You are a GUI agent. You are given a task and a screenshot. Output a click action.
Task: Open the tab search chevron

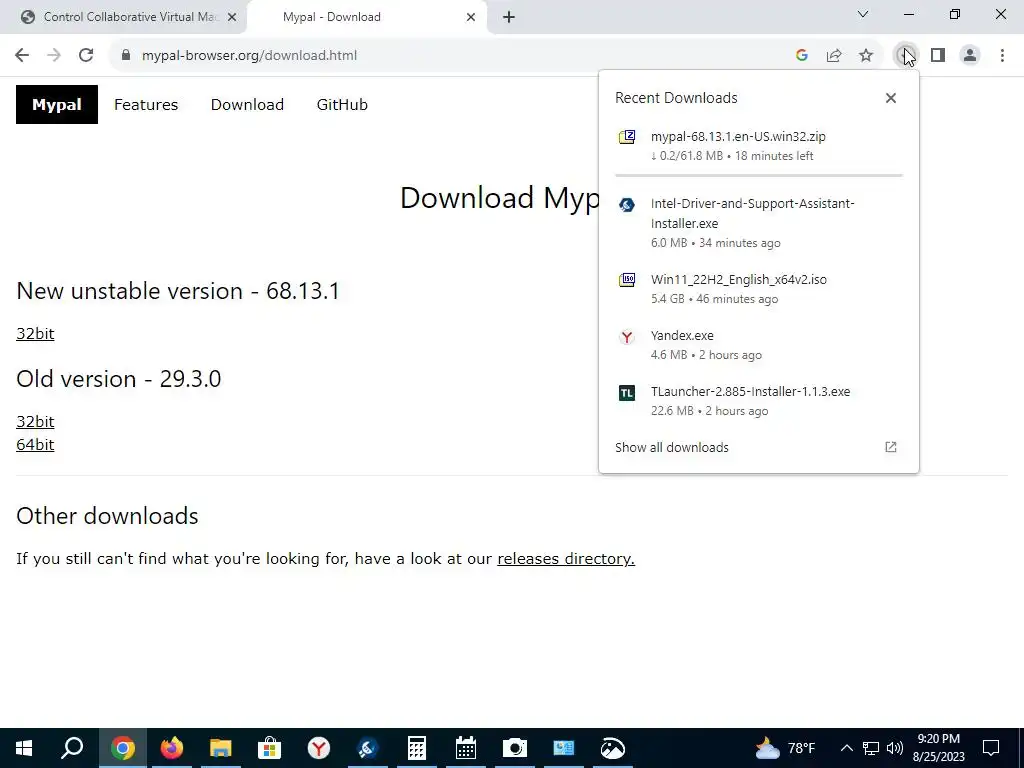tap(863, 14)
